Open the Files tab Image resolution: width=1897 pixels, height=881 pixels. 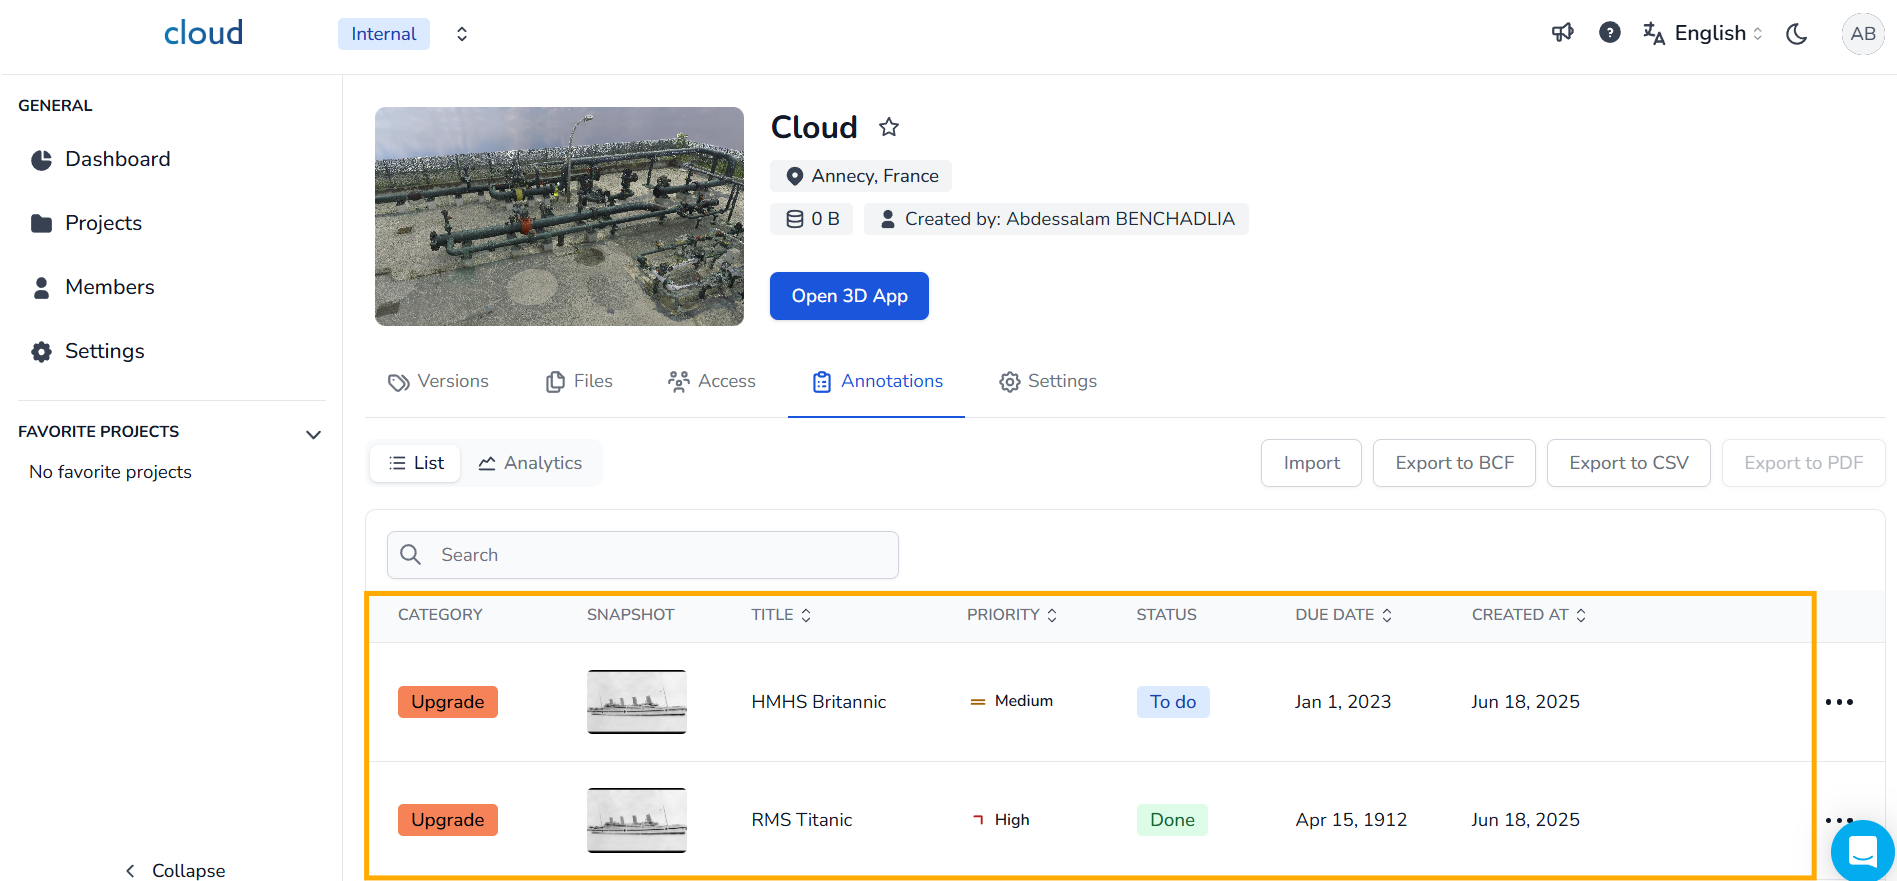(579, 381)
